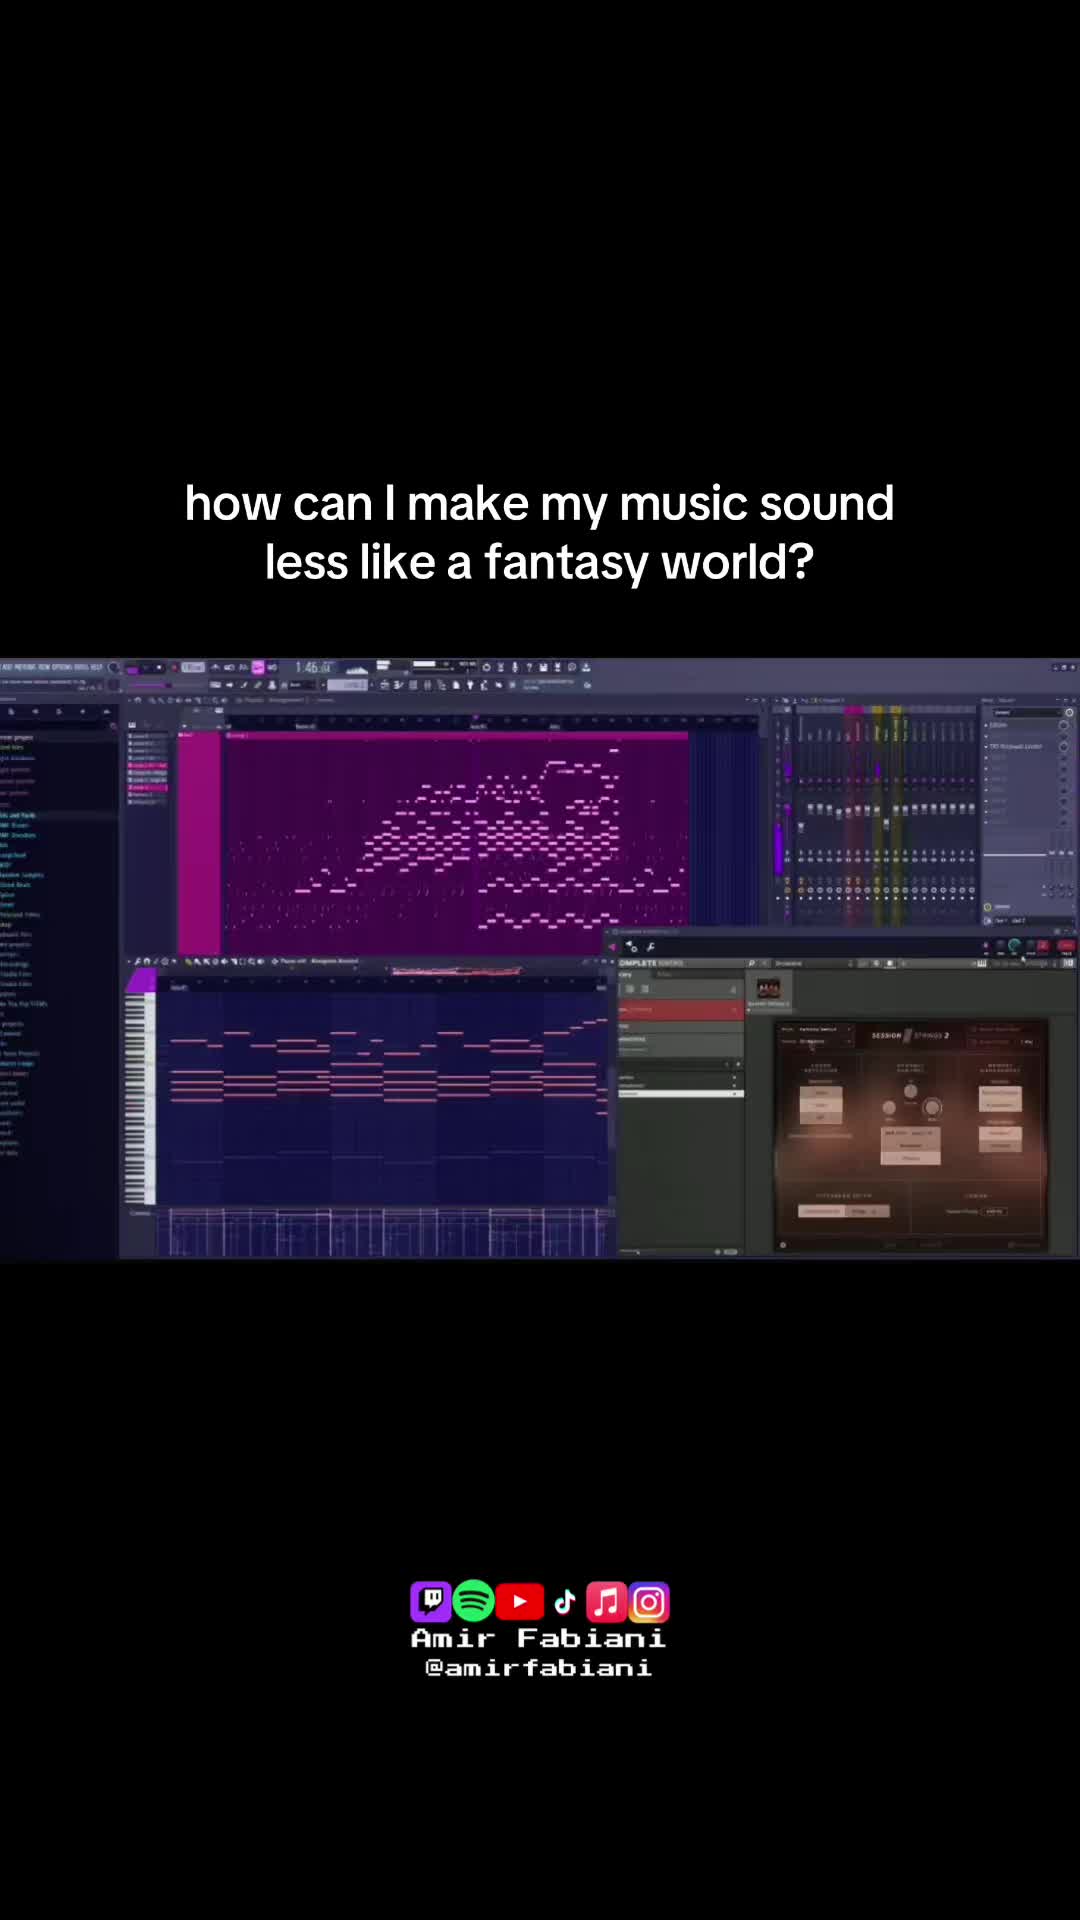Click the Twitch logo icon
1080x1920 pixels.
[431, 1601]
